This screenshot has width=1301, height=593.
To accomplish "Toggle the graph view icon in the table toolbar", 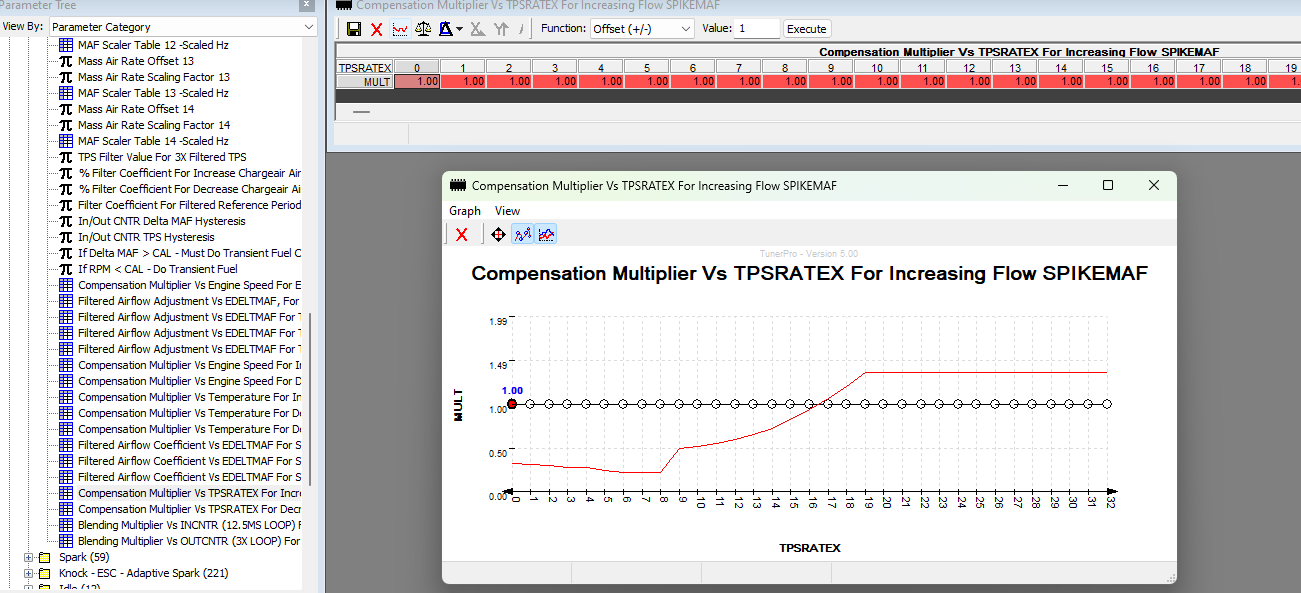I will [x=400, y=29].
